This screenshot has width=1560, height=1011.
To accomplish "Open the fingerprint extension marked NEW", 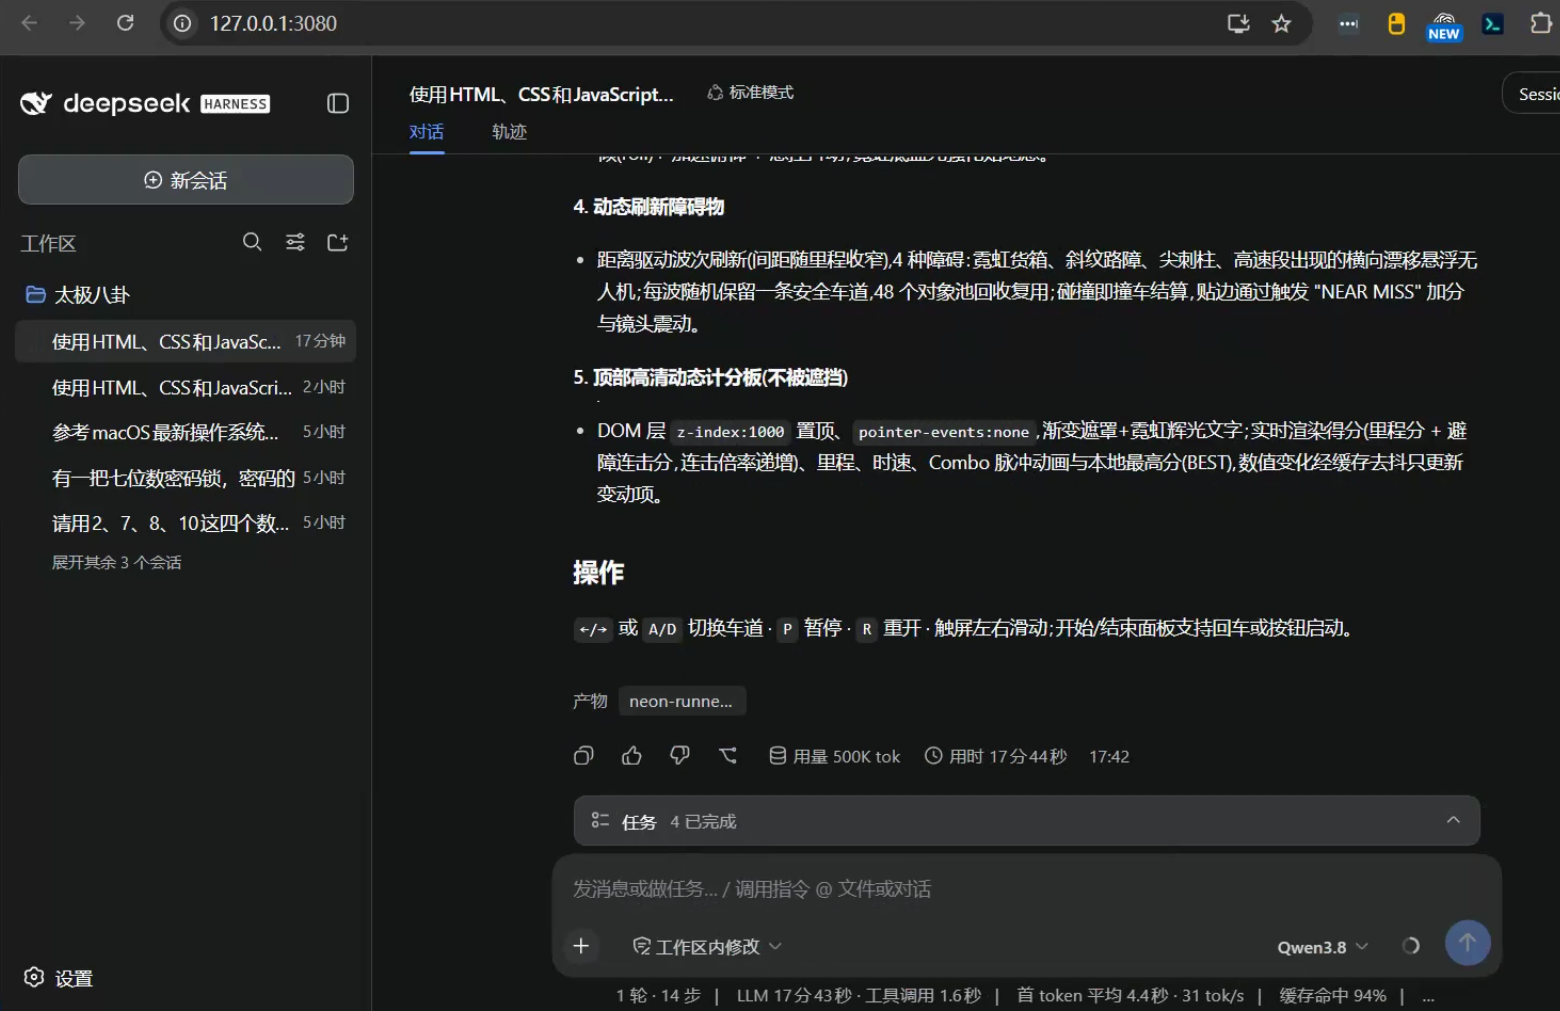I will pyautogui.click(x=1444, y=25).
